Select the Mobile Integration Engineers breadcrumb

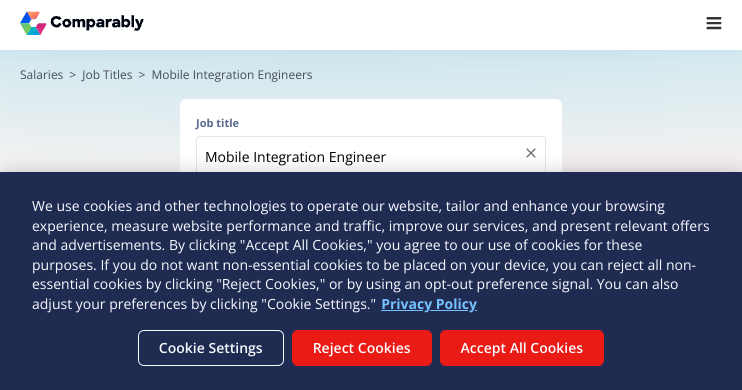point(232,75)
